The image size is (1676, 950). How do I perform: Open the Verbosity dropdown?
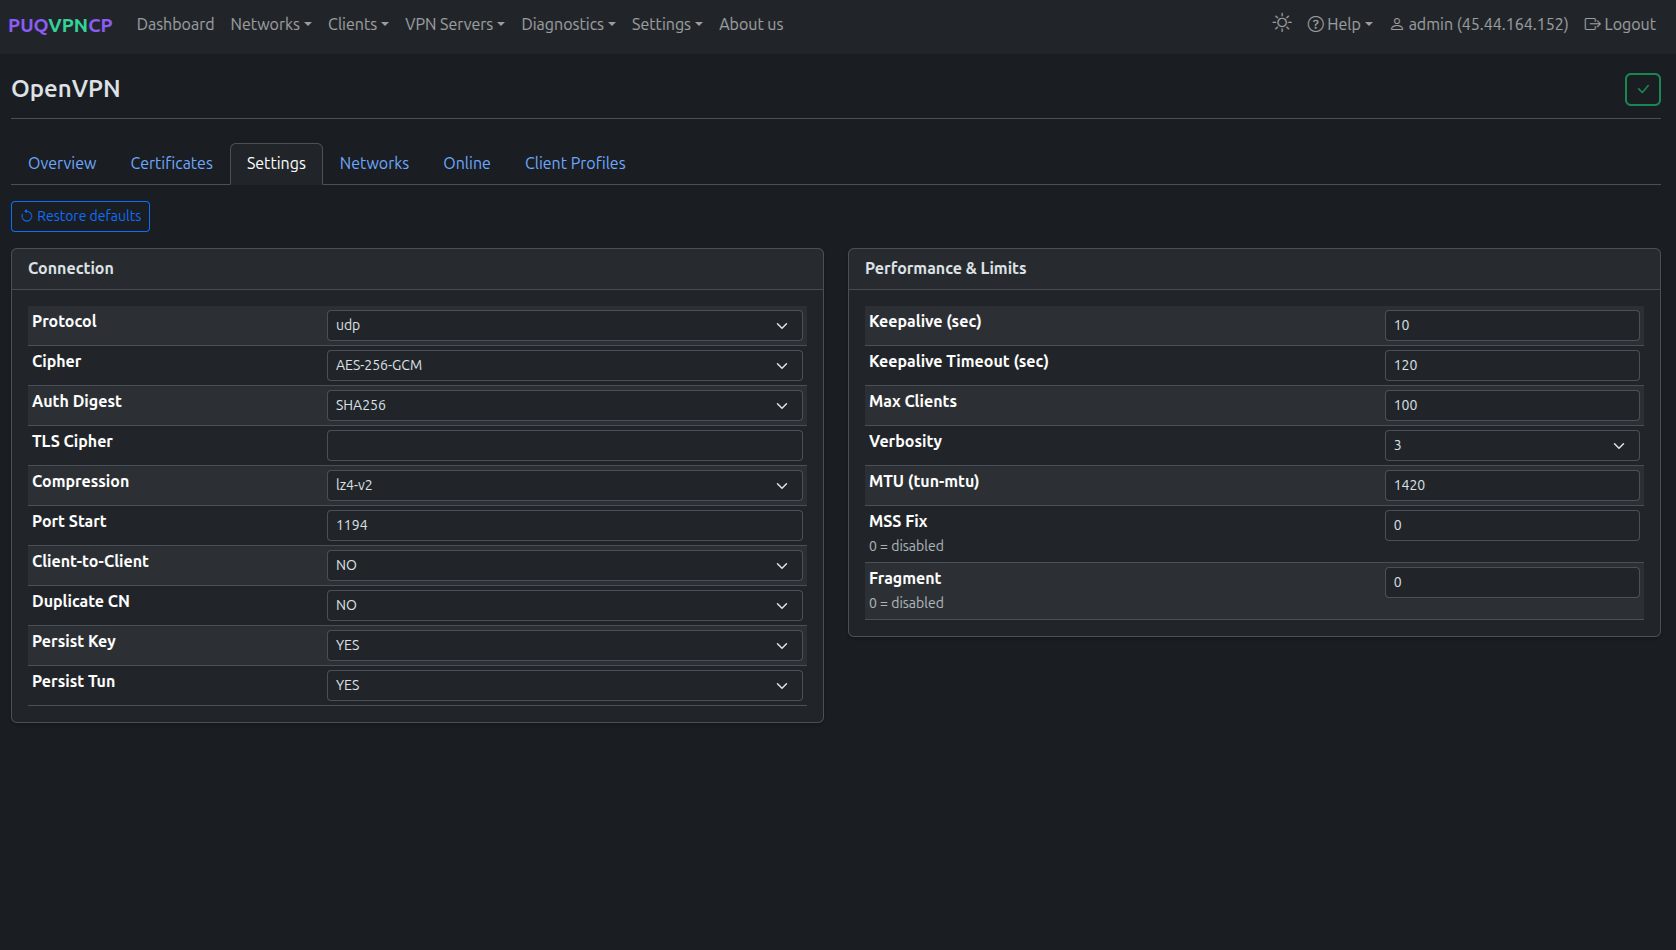click(x=1512, y=445)
